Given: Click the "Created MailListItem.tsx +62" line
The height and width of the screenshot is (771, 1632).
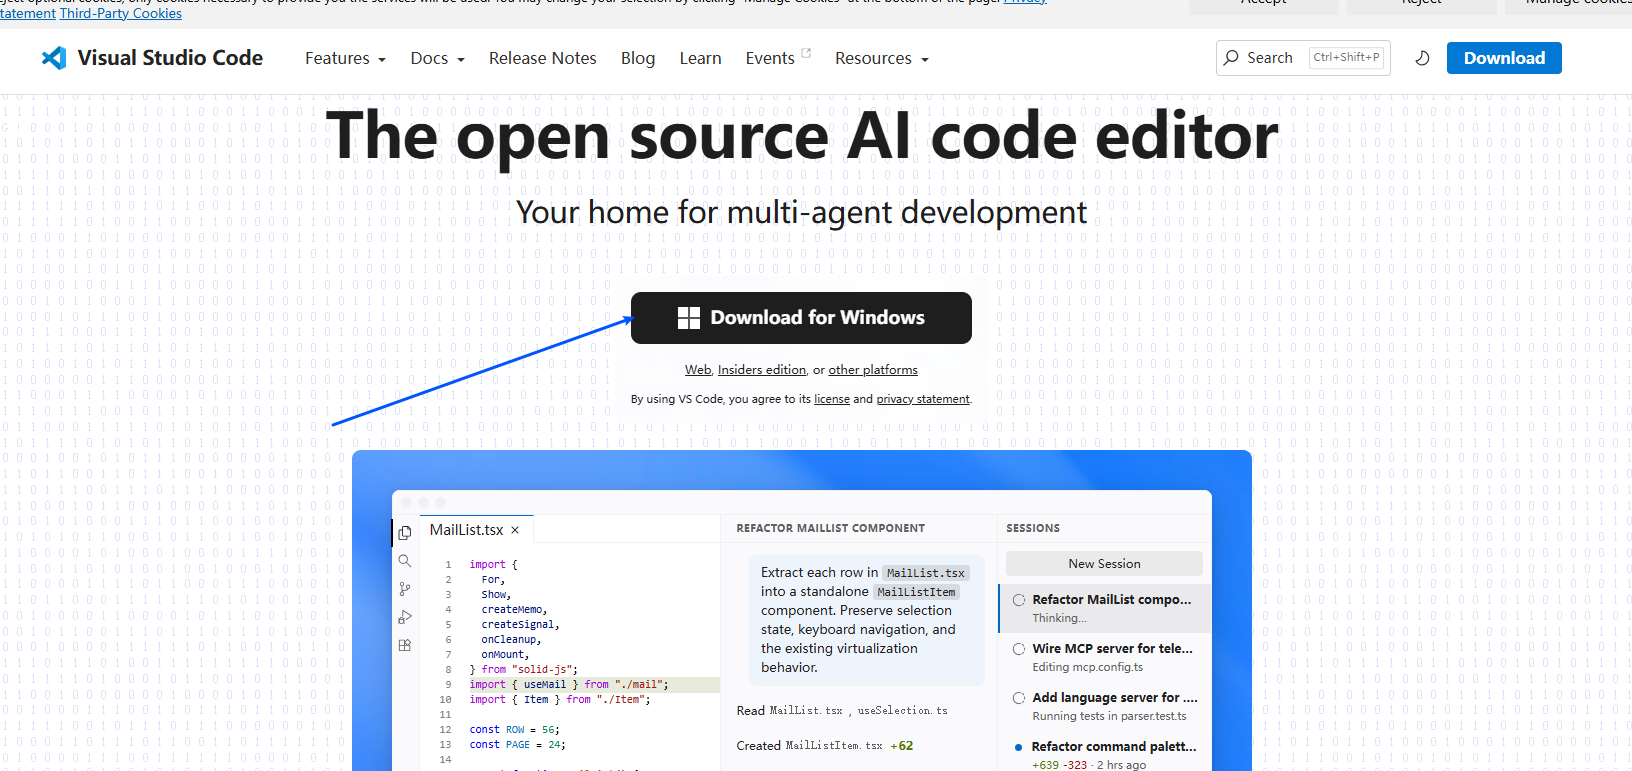Looking at the screenshot, I should (x=825, y=746).
